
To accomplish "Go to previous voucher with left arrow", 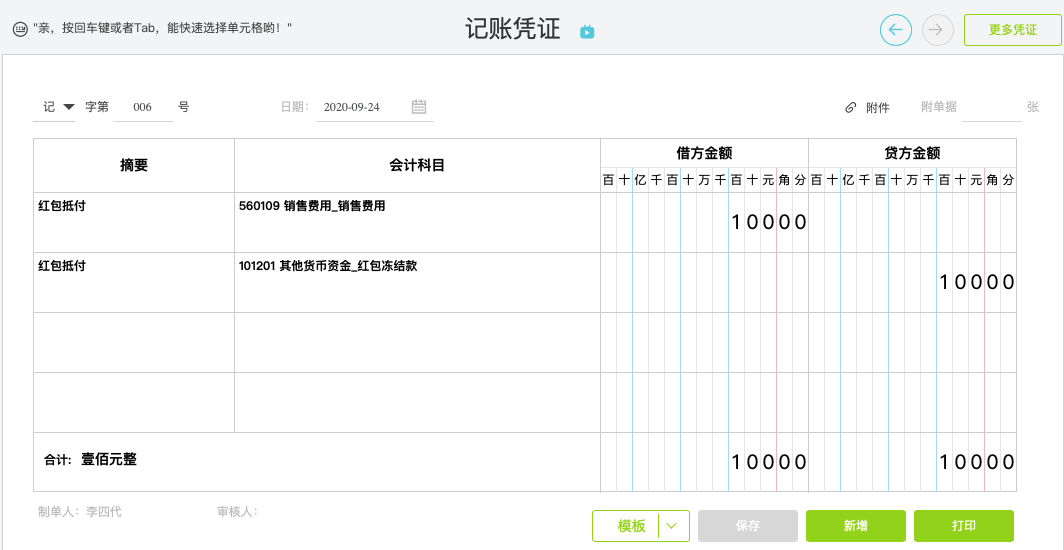I will click(896, 30).
